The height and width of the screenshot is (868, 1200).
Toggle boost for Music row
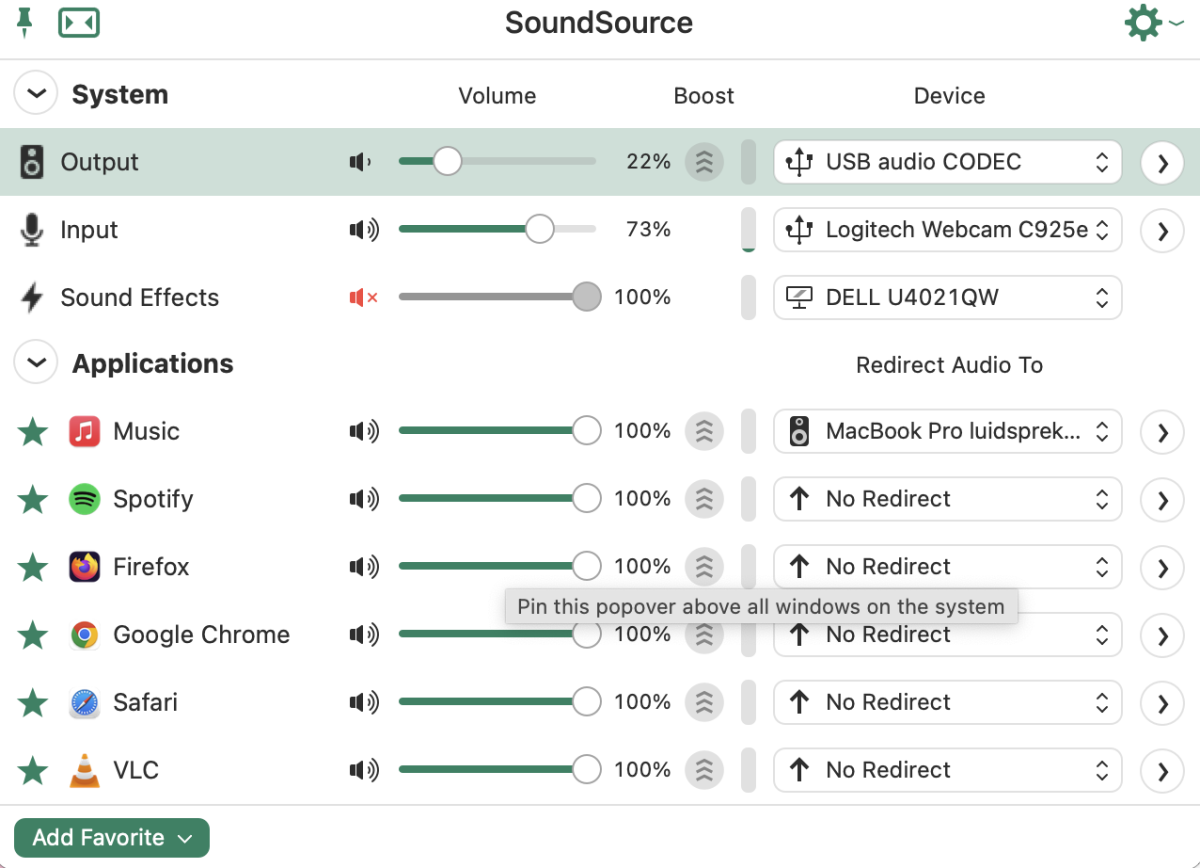pos(704,432)
